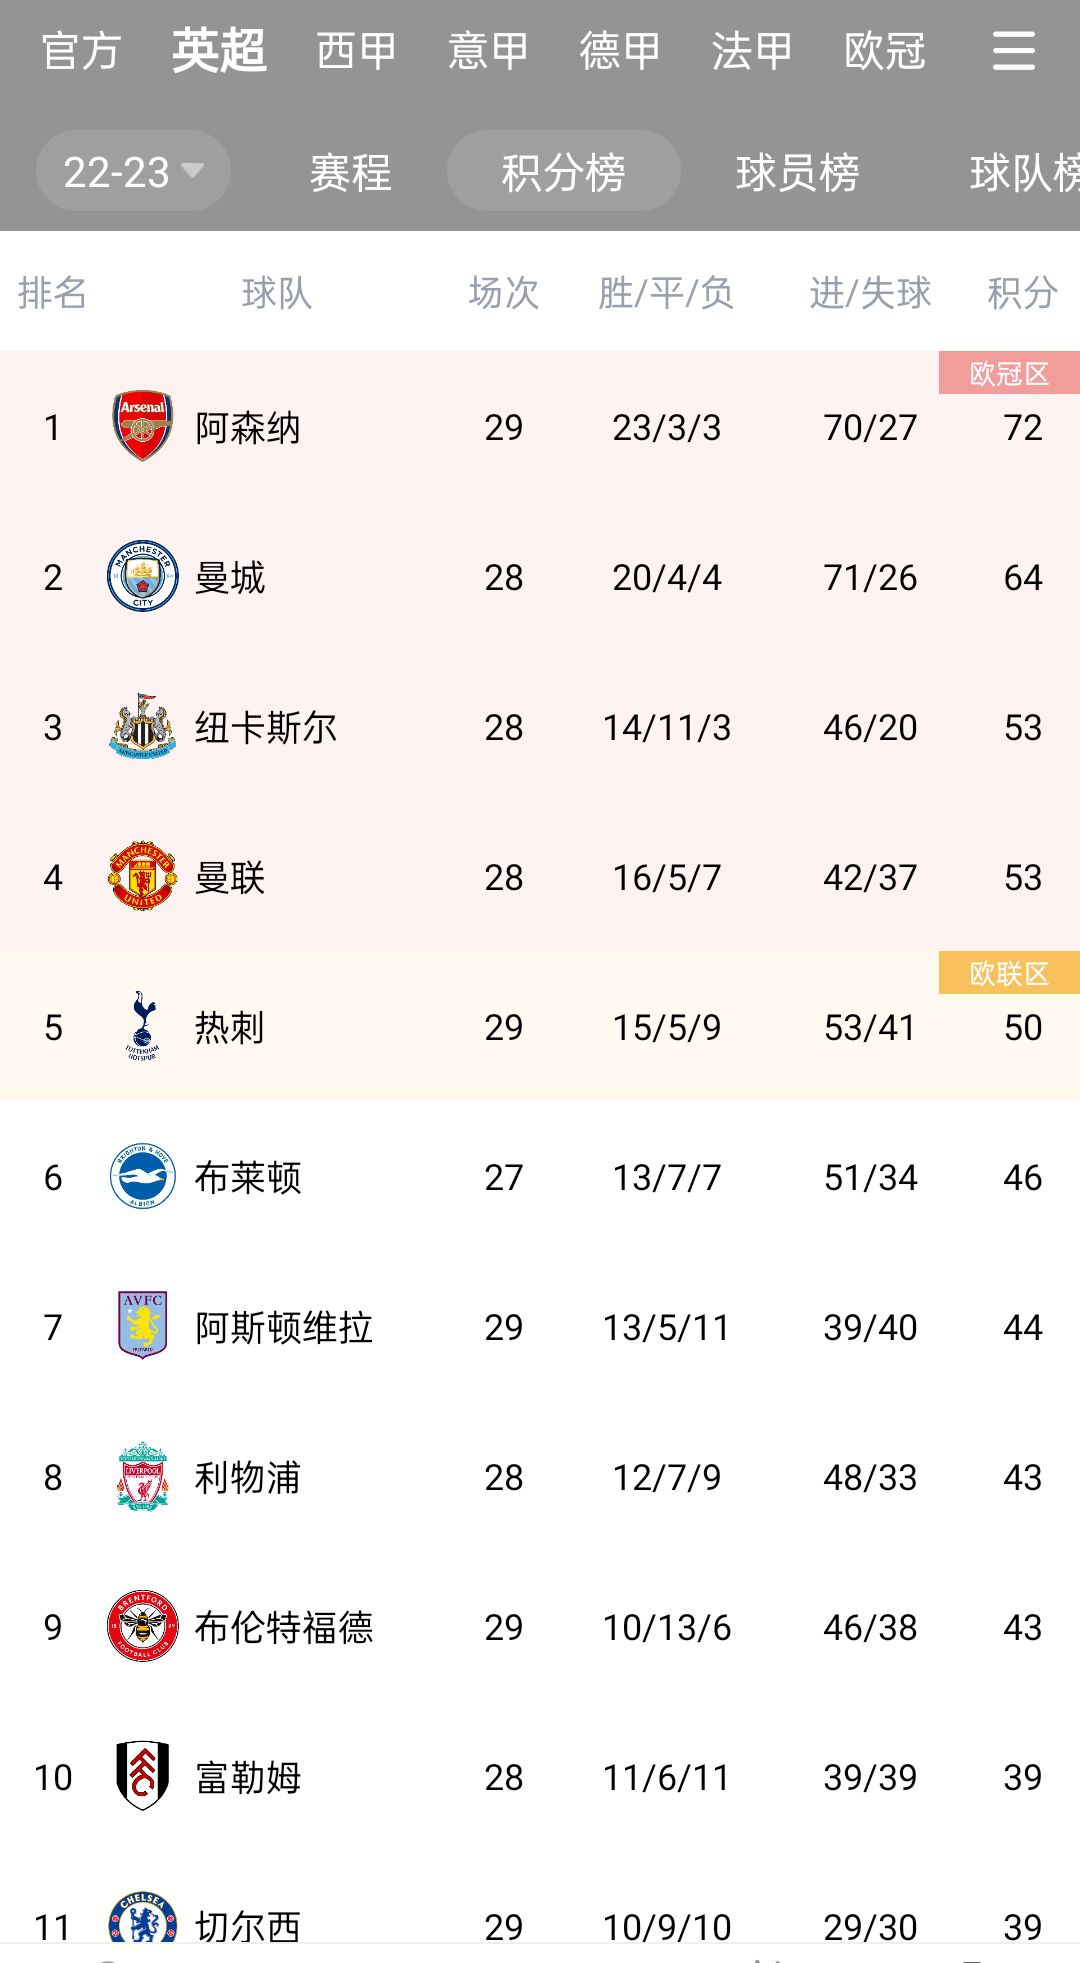Switch to the 西甲 league tab
The image size is (1080, 1963).
click(x=356, y=51)
